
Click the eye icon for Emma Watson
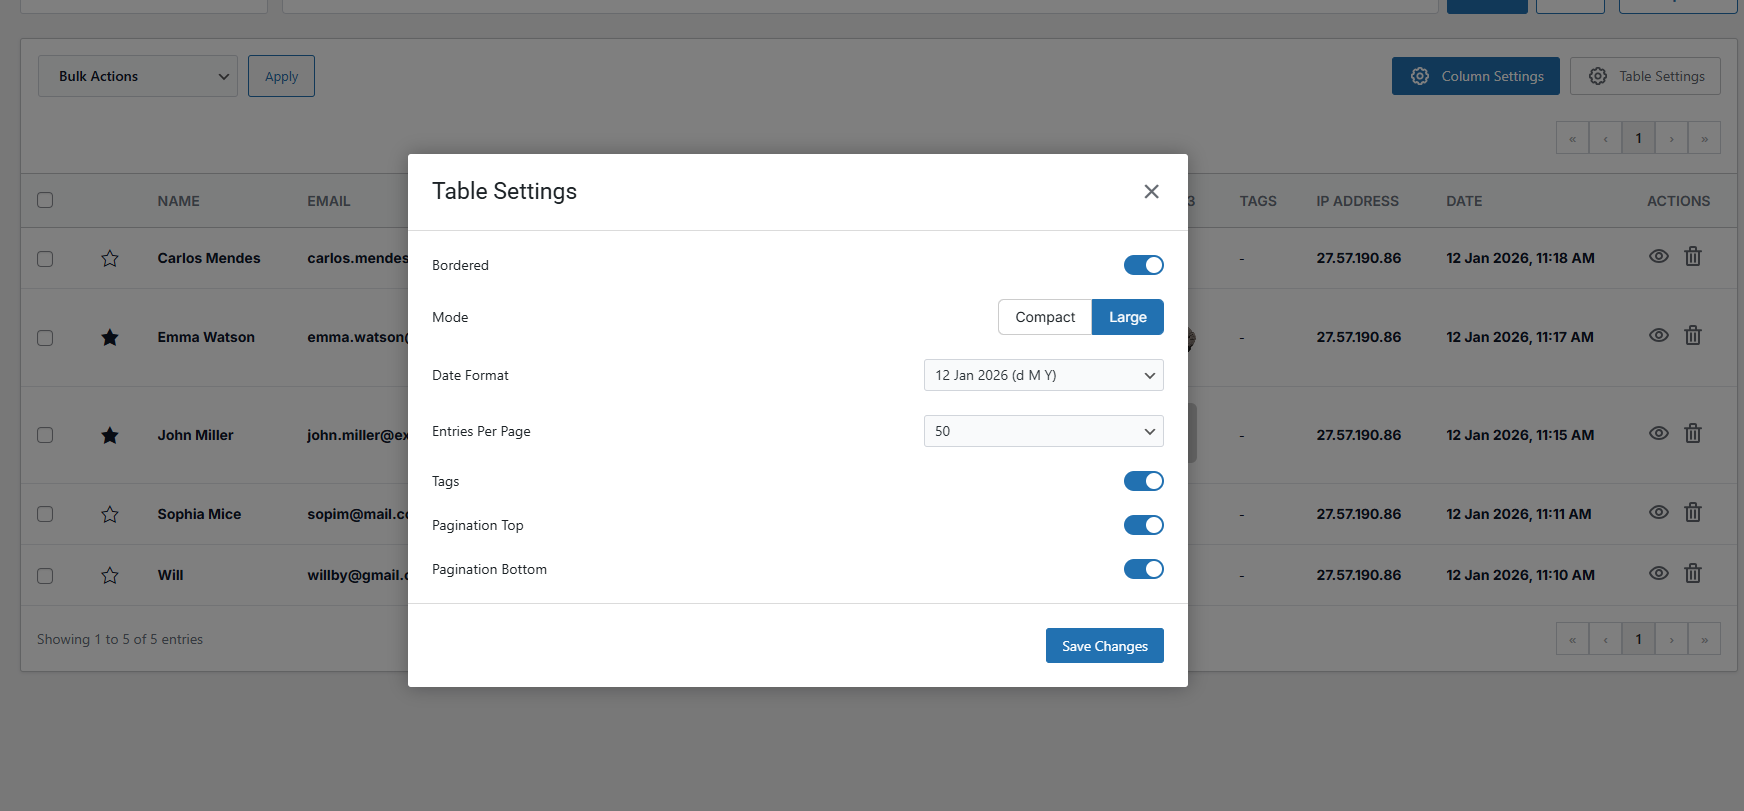tap(1658, 336)
